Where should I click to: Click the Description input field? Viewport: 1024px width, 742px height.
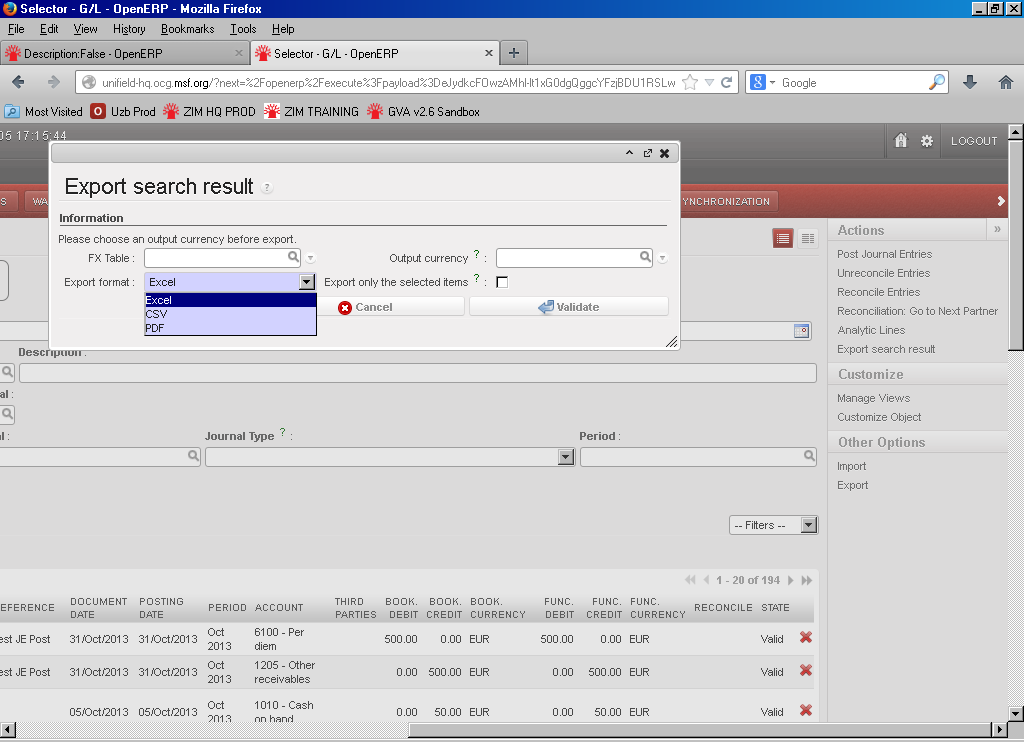417,373
